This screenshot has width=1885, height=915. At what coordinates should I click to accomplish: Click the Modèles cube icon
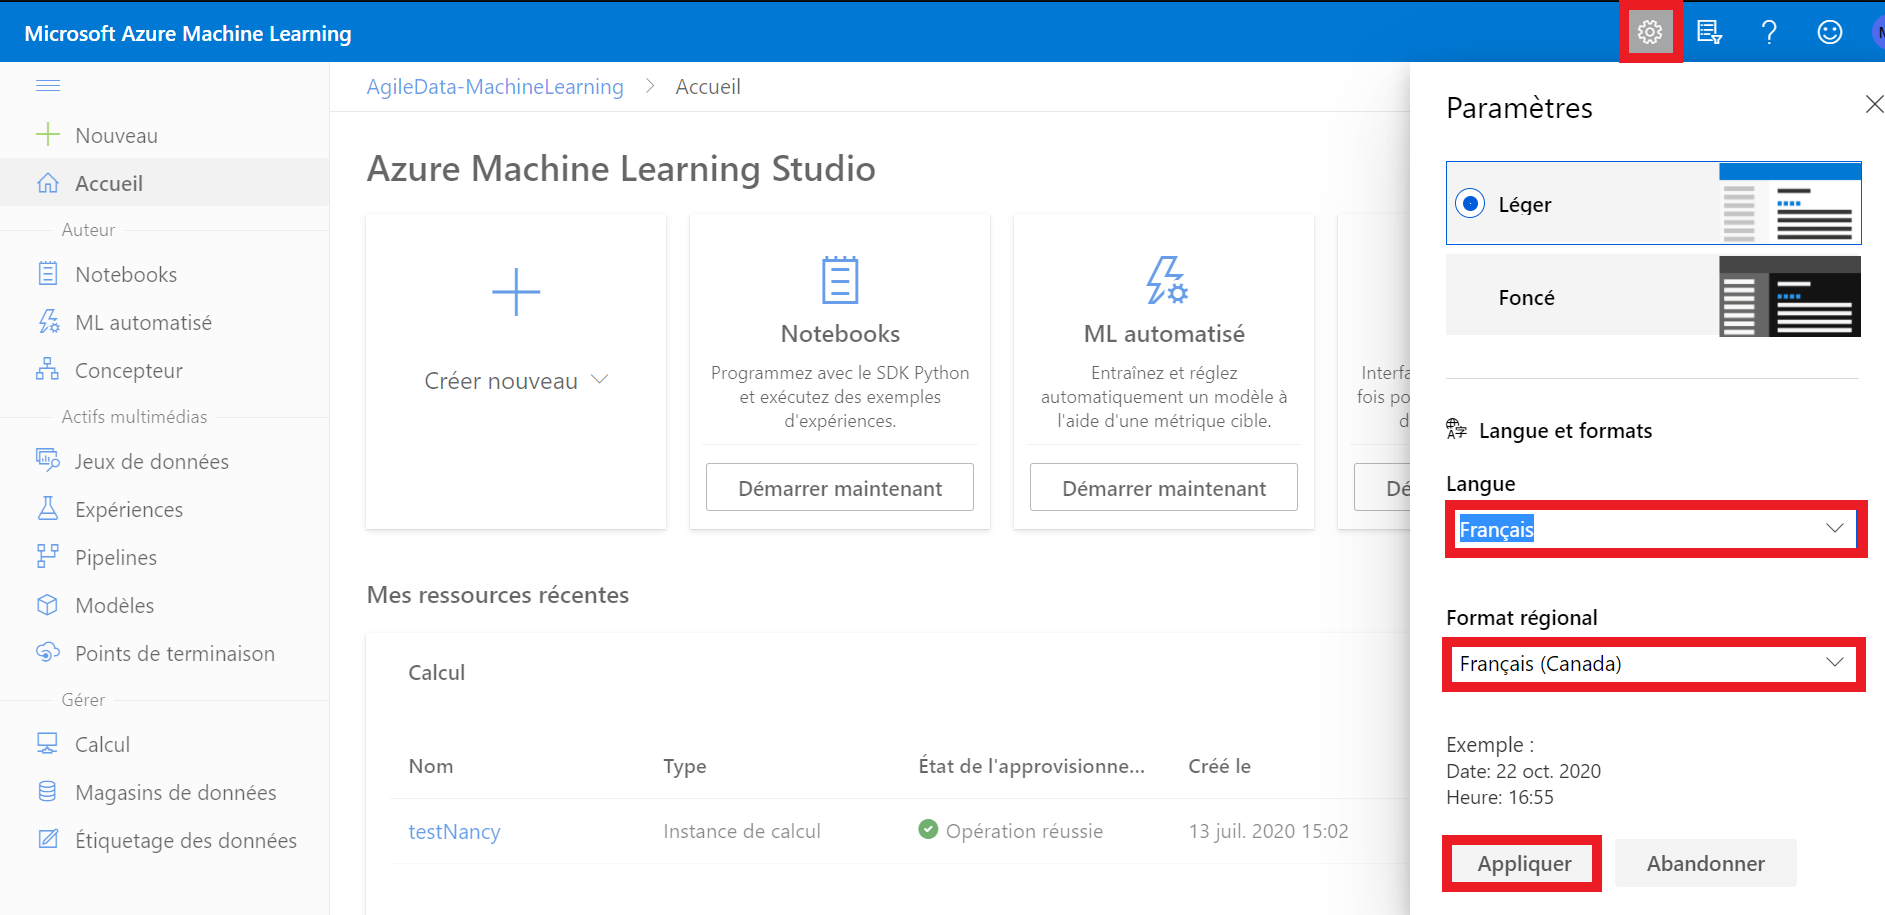[x=48, y=604]
